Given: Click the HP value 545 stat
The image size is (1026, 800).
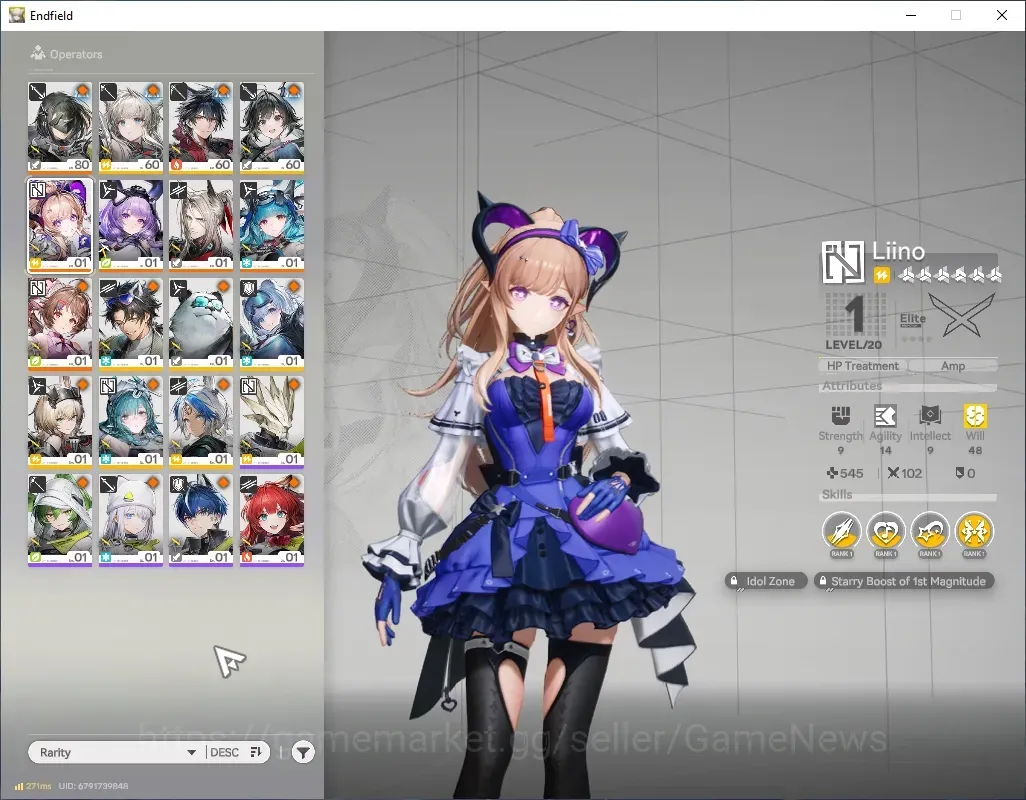Looking at the screenshot, I should (x=845, y=473).
